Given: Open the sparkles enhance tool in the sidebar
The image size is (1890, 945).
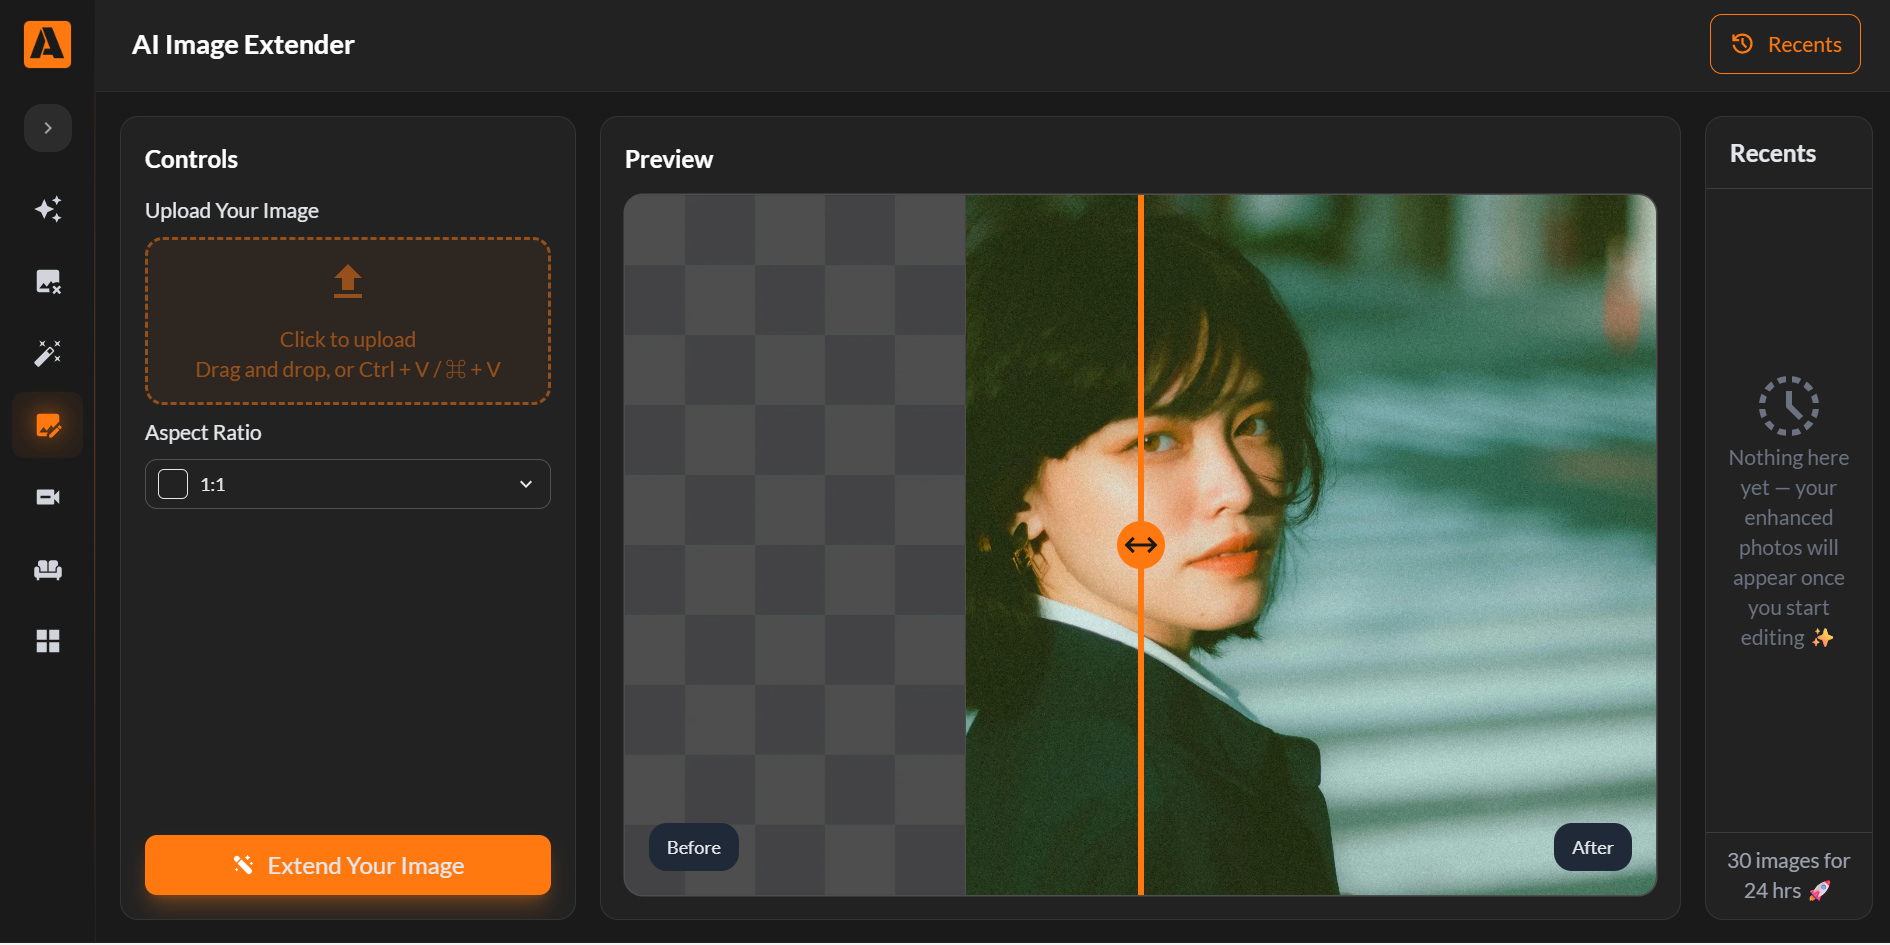Looking at the screenshot, I should pyautogui.click(x=48, y=209).
